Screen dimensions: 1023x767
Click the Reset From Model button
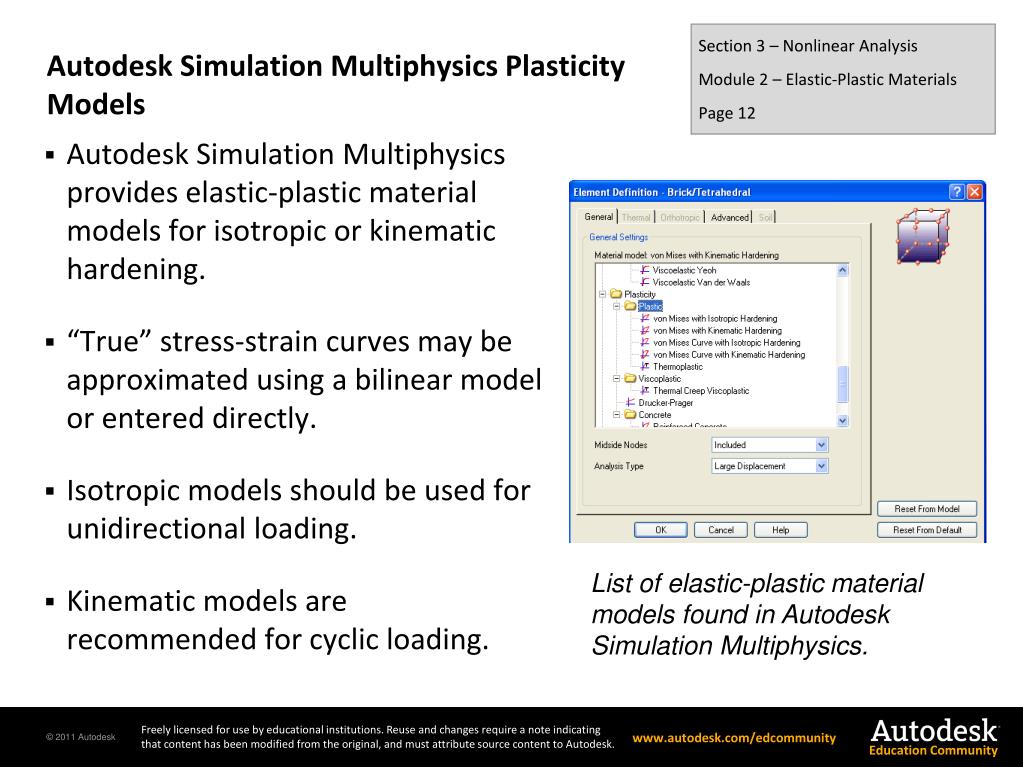pyautogui.click(x=927, y=509)
